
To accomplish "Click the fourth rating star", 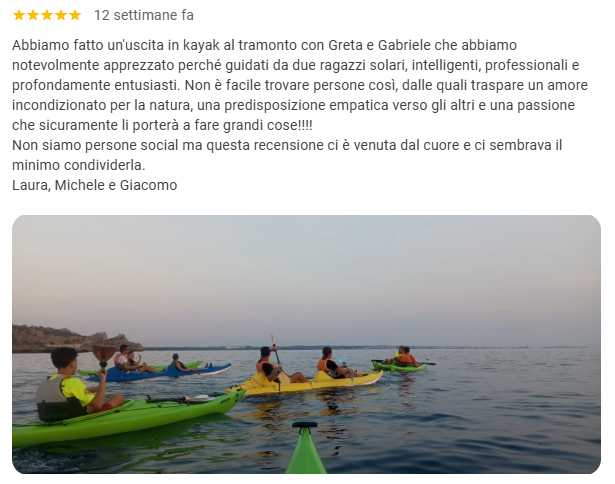I will click(x=61, y=15).
